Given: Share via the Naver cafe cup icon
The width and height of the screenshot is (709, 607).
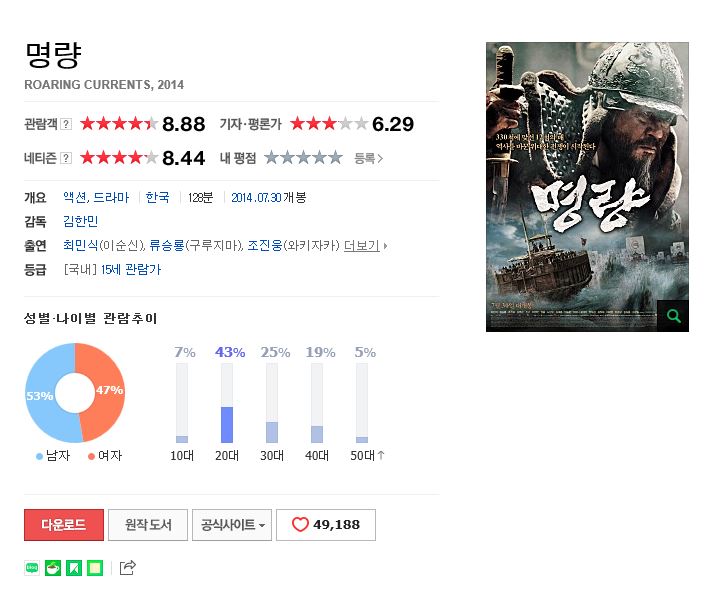Looking at the screenshot, I should pyautogui.click(x=53, y=568).
